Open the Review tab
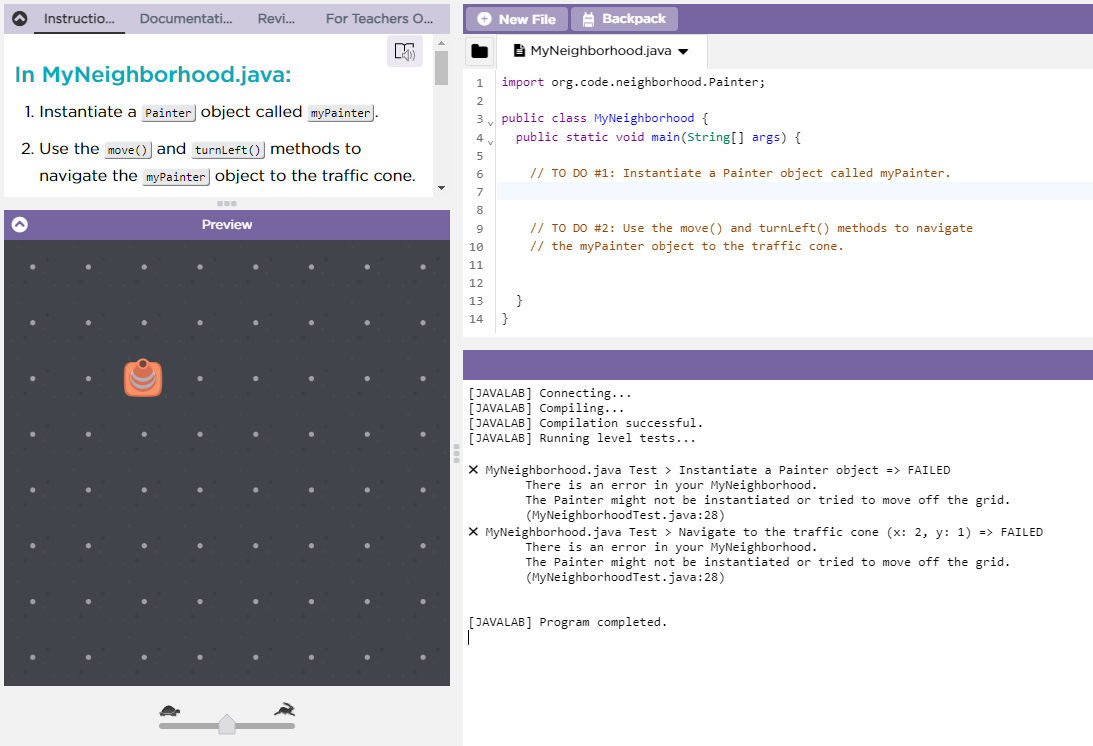 276,19
